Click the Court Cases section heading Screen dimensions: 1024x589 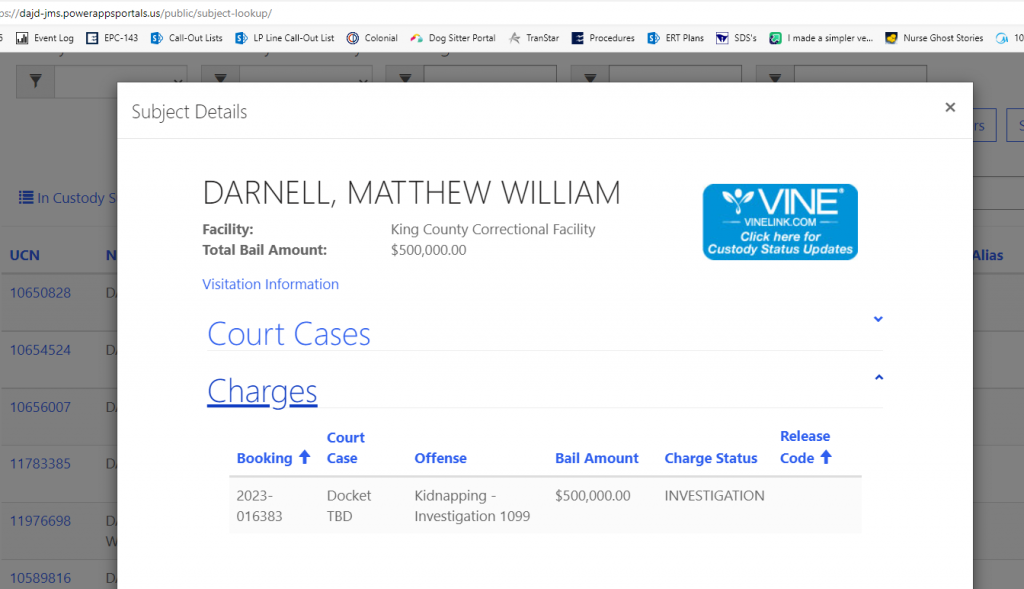click(289, 334)
